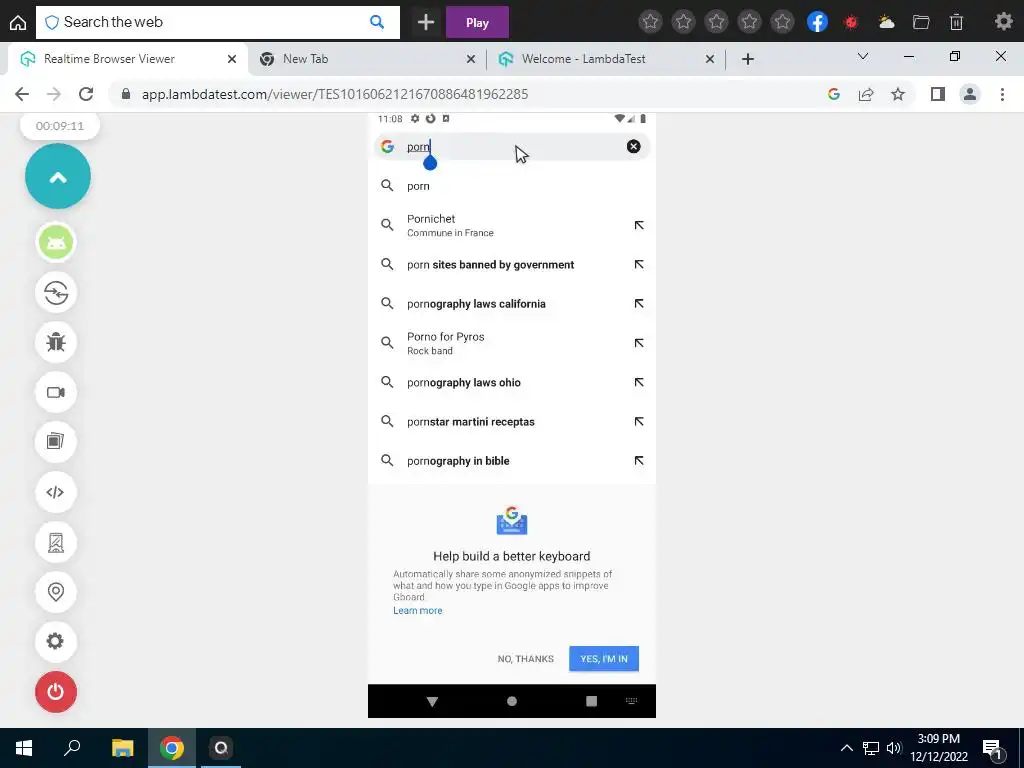
Task: Share the page using the share icon
Action: point(866,94)
